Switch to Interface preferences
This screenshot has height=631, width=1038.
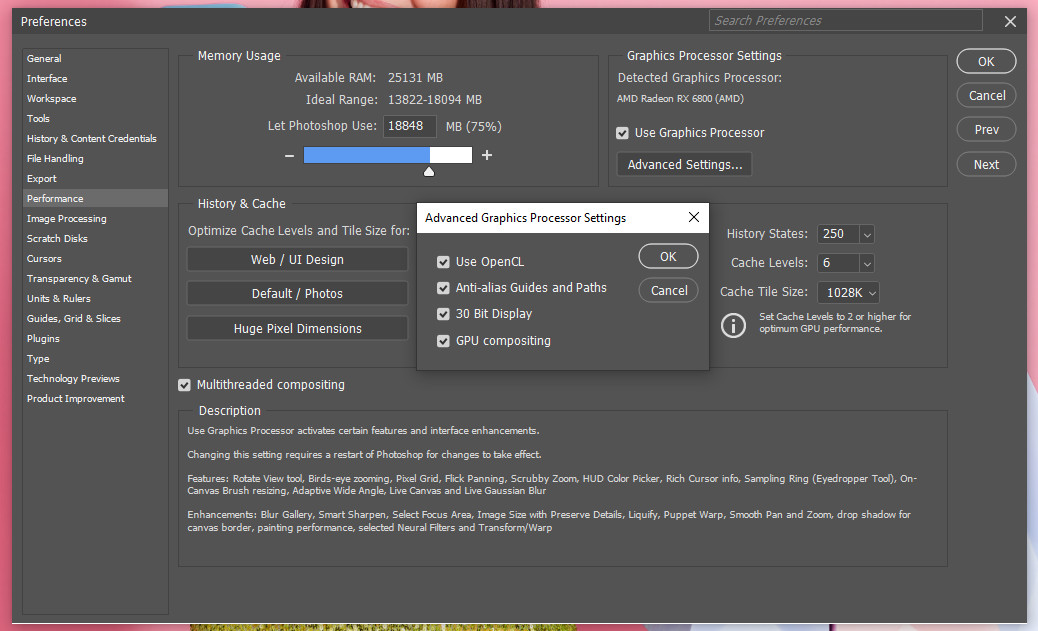[95, 78]
